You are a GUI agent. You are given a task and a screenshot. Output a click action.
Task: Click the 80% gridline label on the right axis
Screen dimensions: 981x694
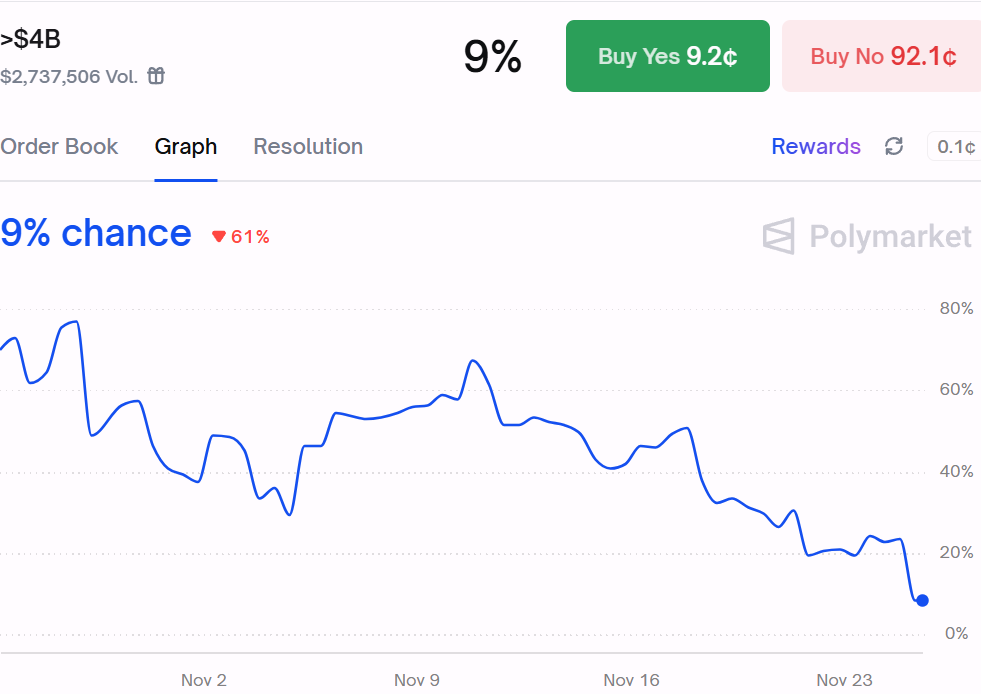pyautogui.click(x=955, y=308)
